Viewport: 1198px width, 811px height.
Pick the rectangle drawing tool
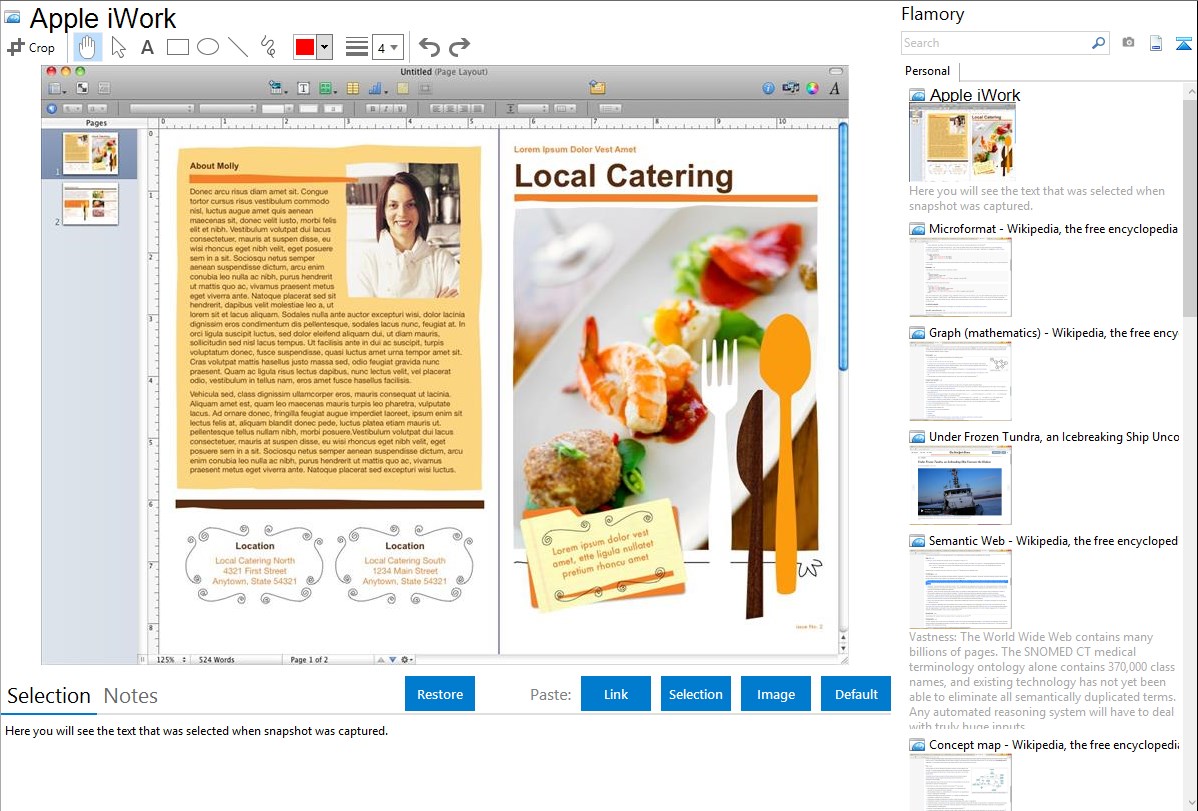pyautogui.click(x=177, y=47)
